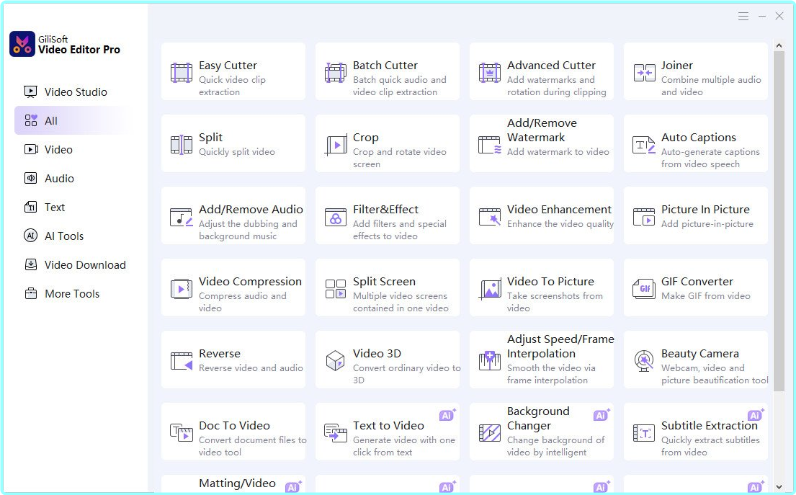Click the Filter&Effect icon
Viewport: 796px width, 495px height.
pyautogui.click(x=336, y=217)
